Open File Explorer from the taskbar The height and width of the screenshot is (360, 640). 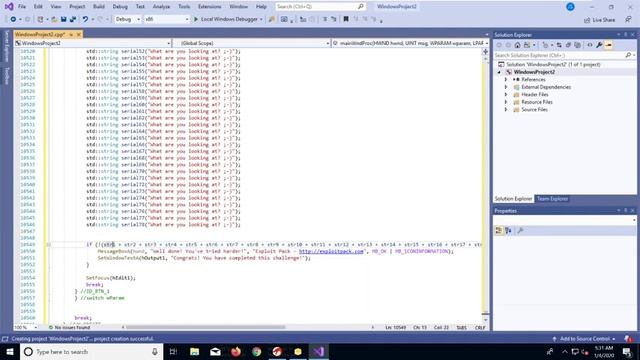click(x=195, y=351)
